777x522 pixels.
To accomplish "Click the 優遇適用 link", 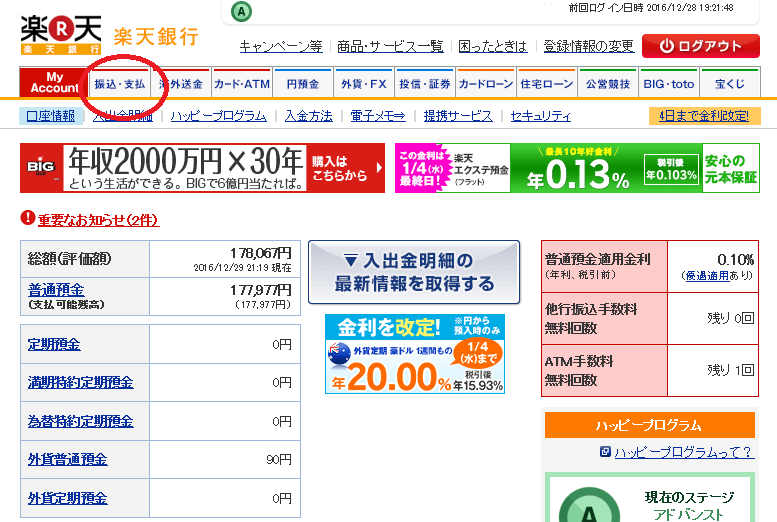I will [707, 276].
